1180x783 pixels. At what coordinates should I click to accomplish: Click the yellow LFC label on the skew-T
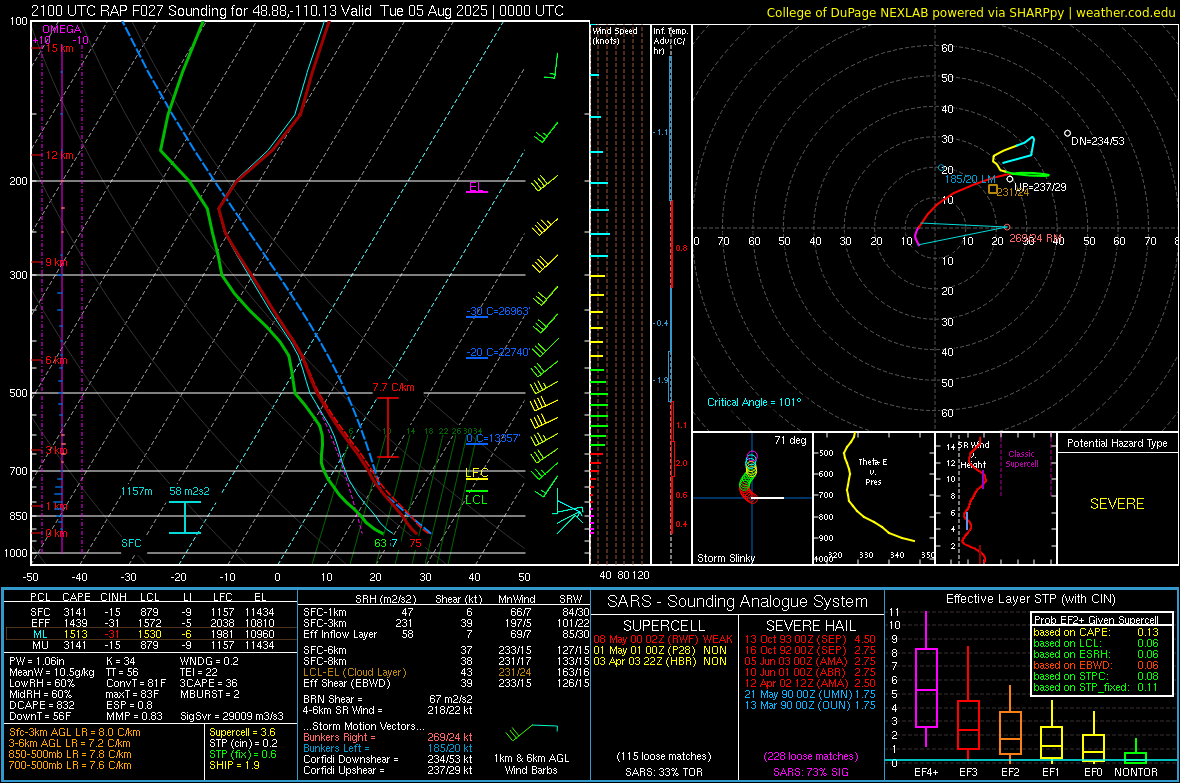(x=476, y=473)
